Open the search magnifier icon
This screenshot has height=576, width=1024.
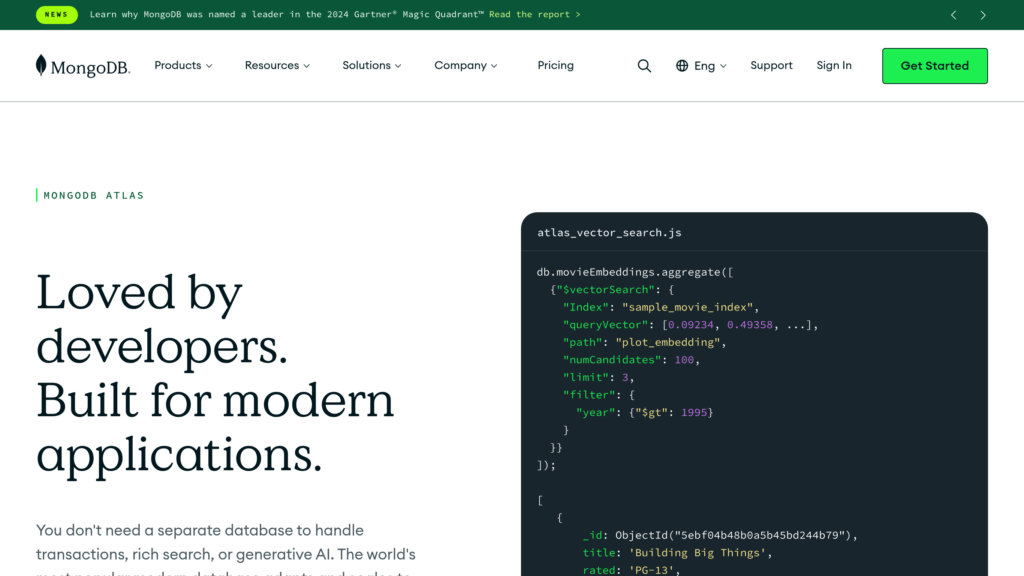pyautogui.click(x=644, y=66)
